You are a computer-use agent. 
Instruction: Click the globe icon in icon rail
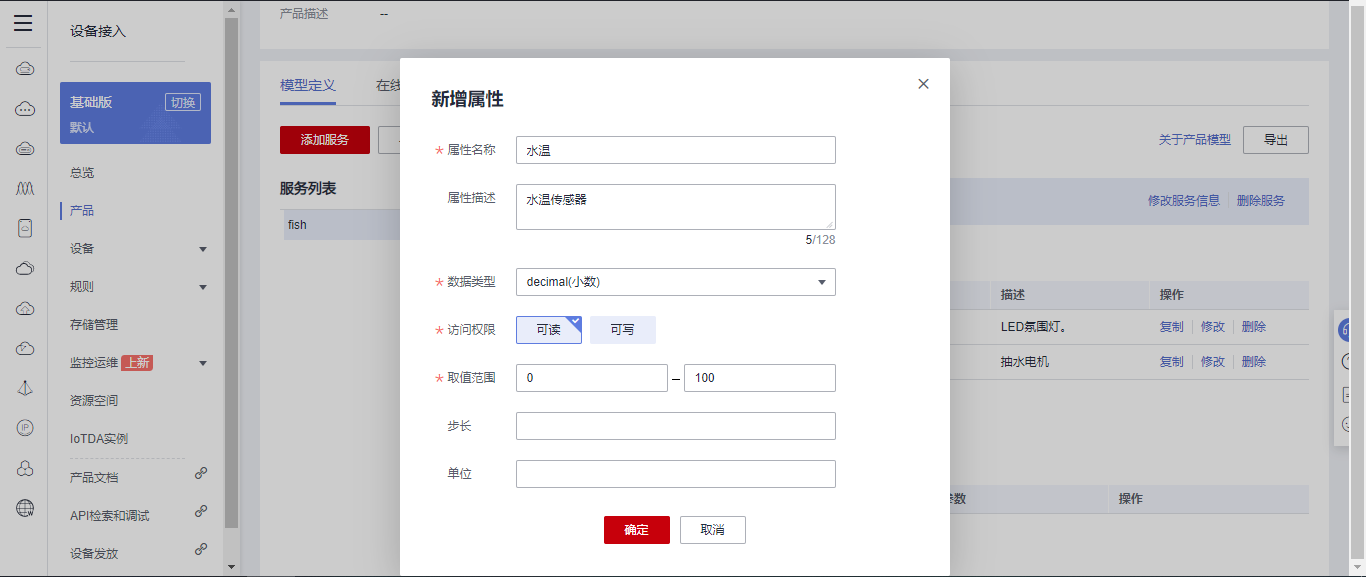coord(25,508)
